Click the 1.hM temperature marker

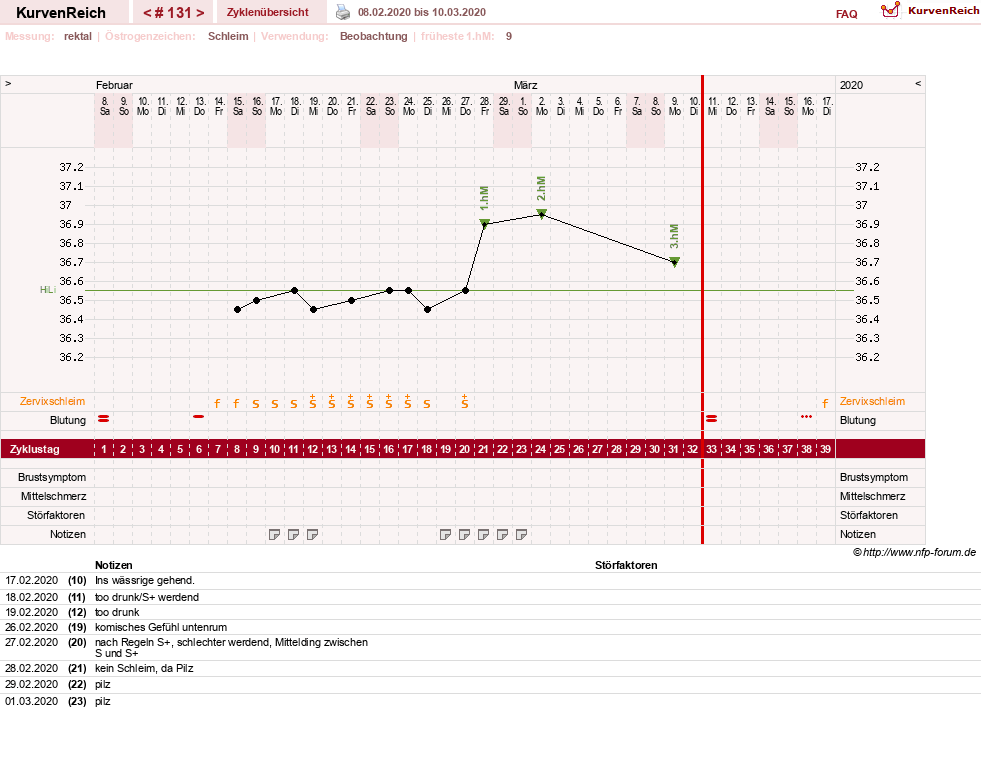pos(484,223)
